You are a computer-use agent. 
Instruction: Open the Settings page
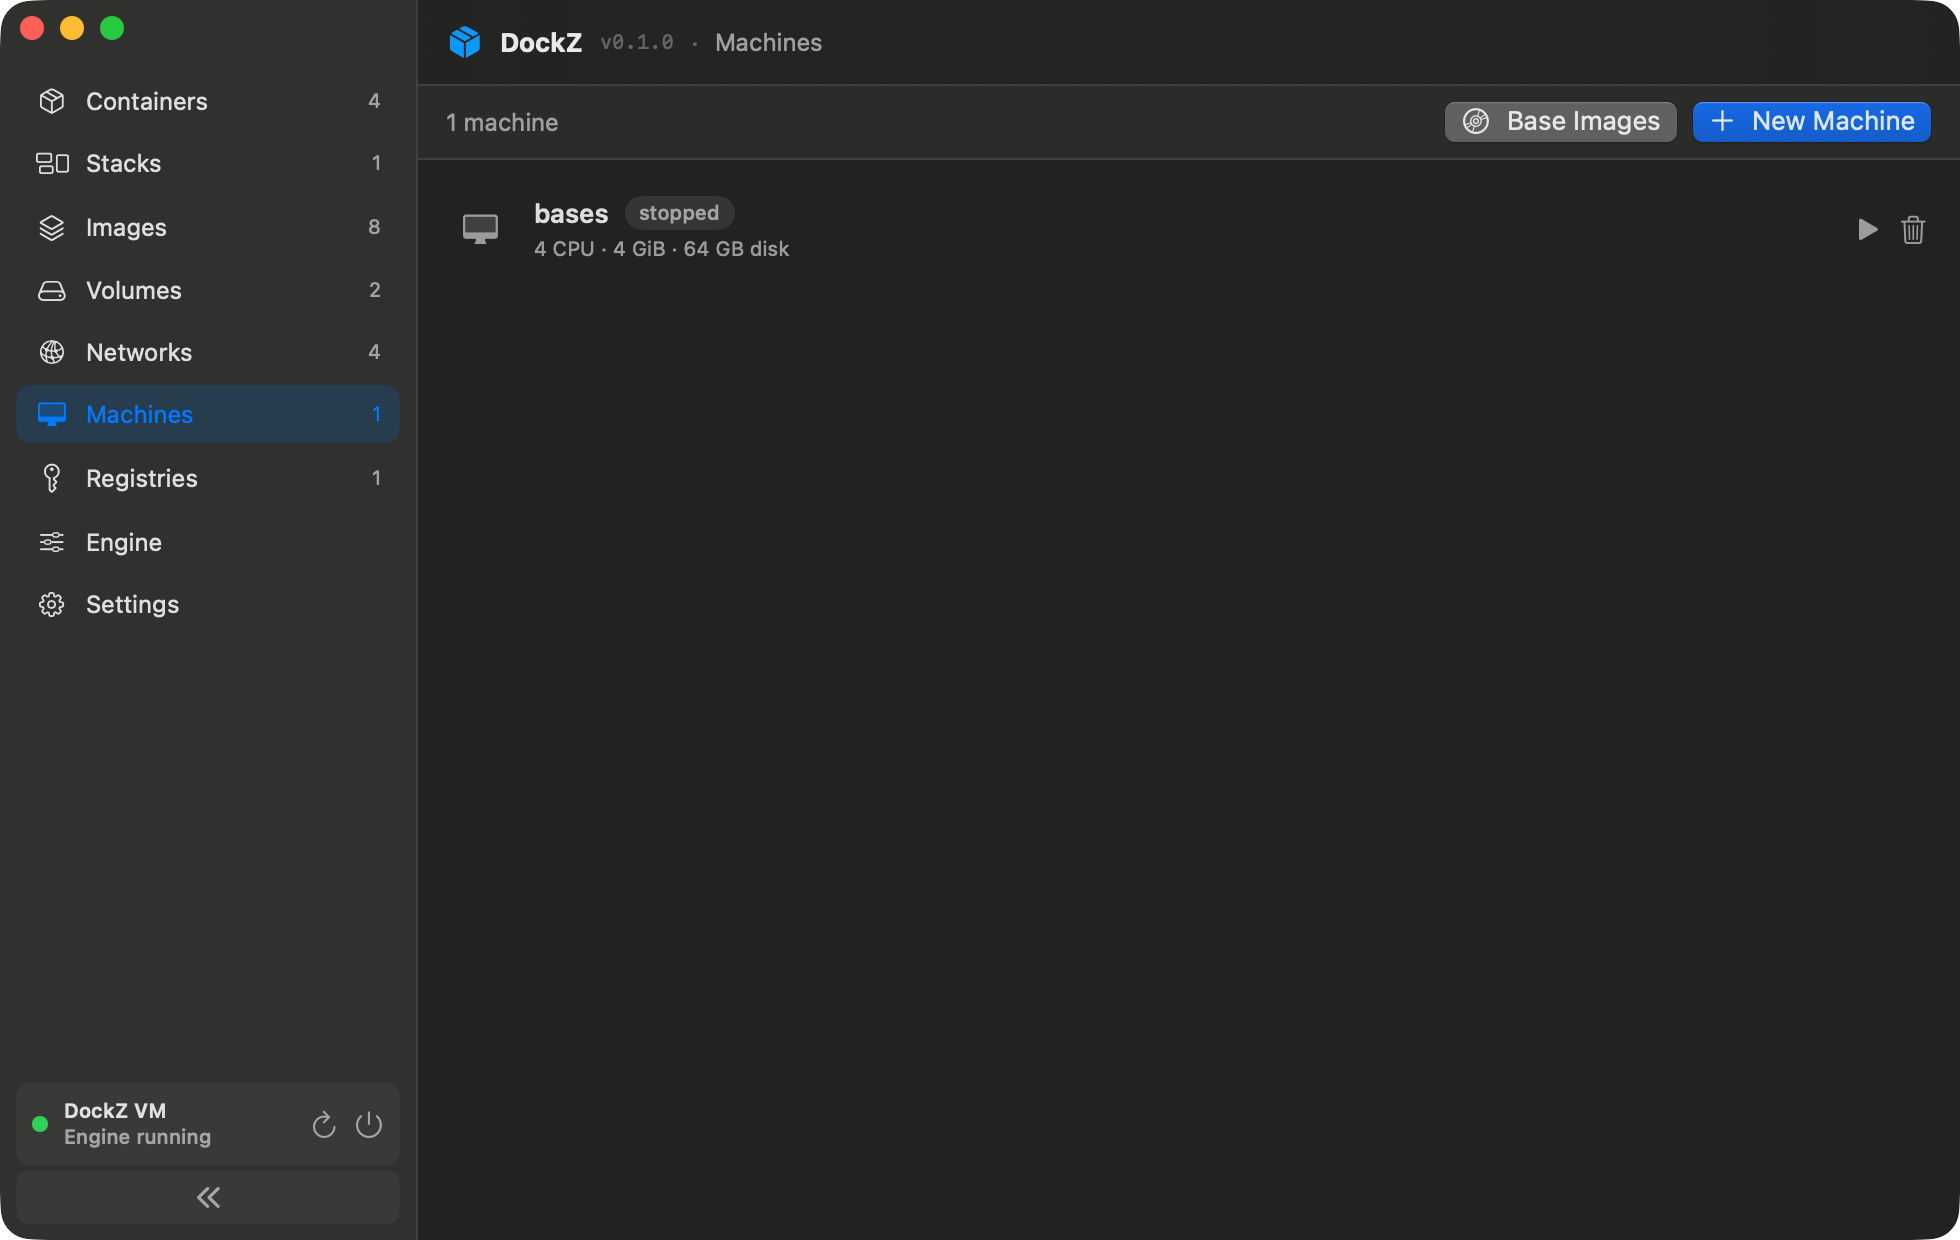208,604
